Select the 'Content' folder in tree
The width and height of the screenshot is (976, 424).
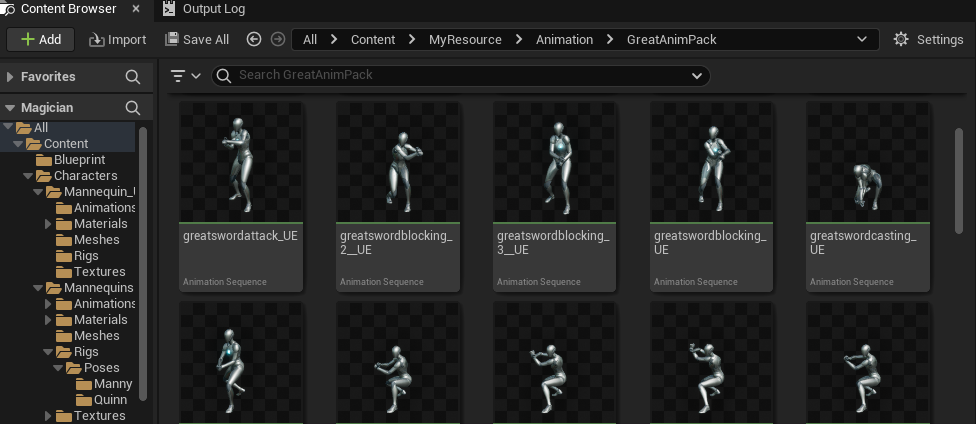click(x=65, y=143)
